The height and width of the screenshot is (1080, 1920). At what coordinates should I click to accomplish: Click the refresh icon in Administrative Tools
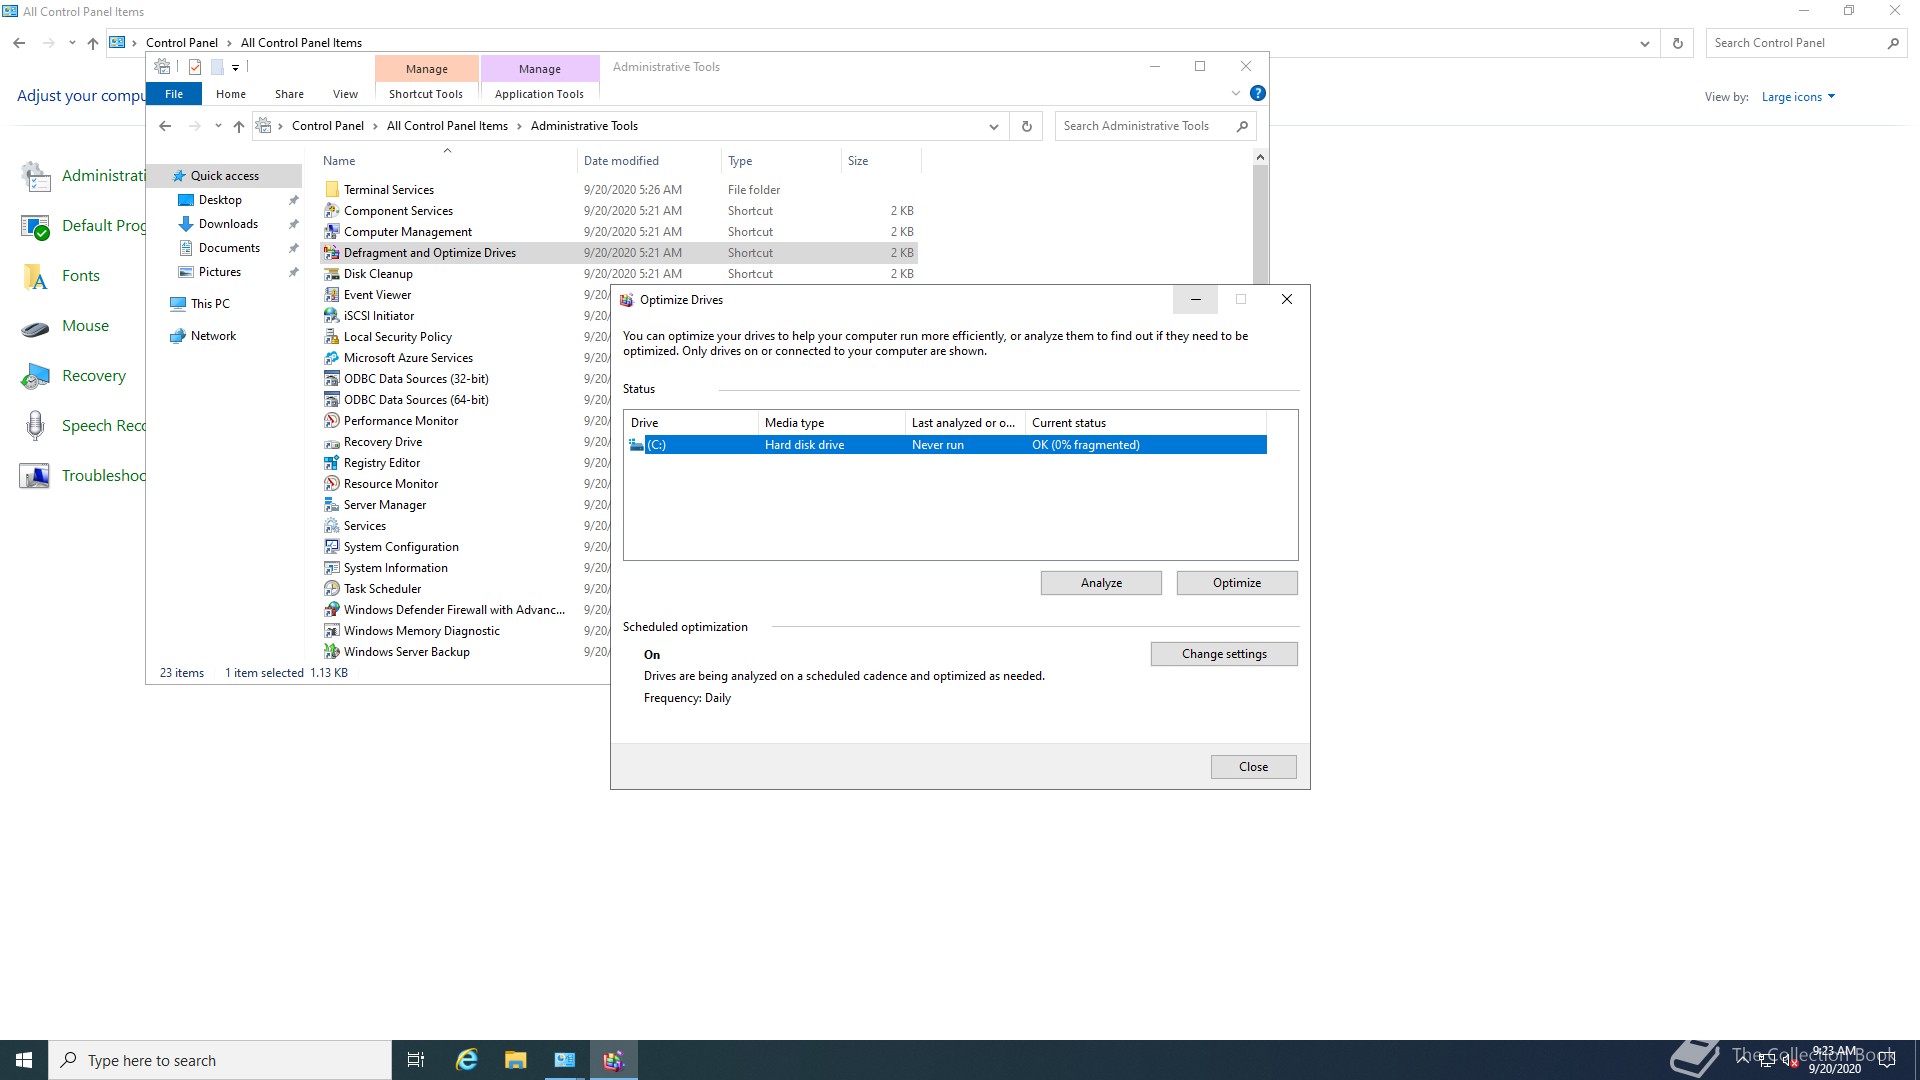coord(1026,126)
